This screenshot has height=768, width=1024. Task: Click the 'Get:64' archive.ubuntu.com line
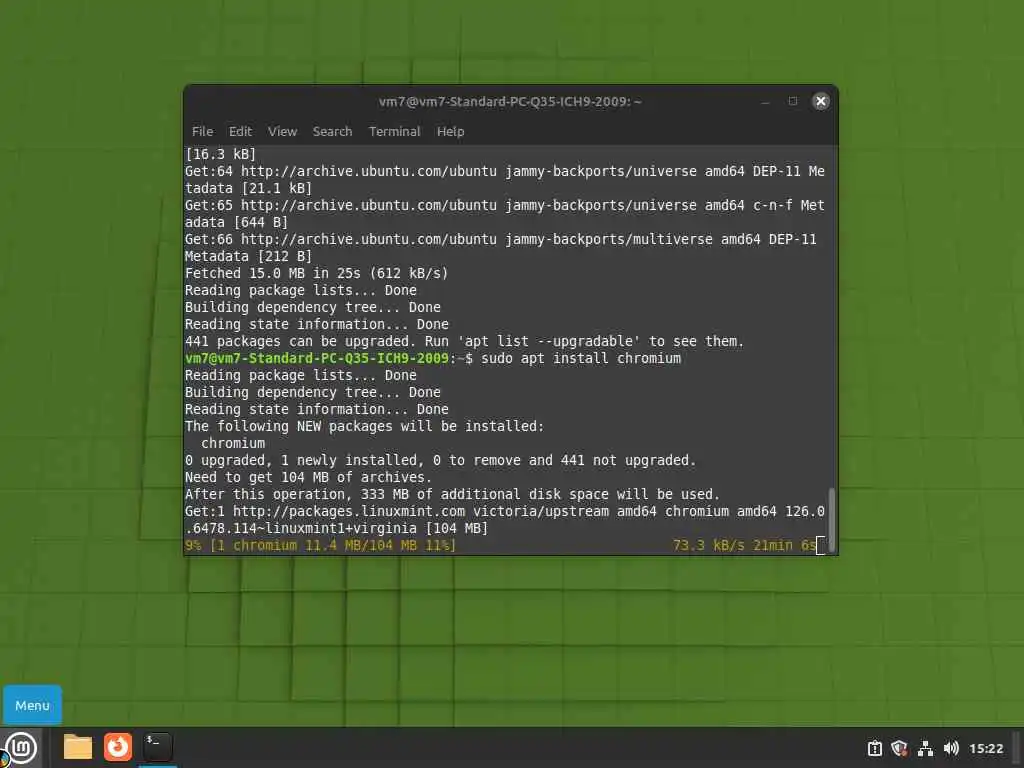[505, 180]
